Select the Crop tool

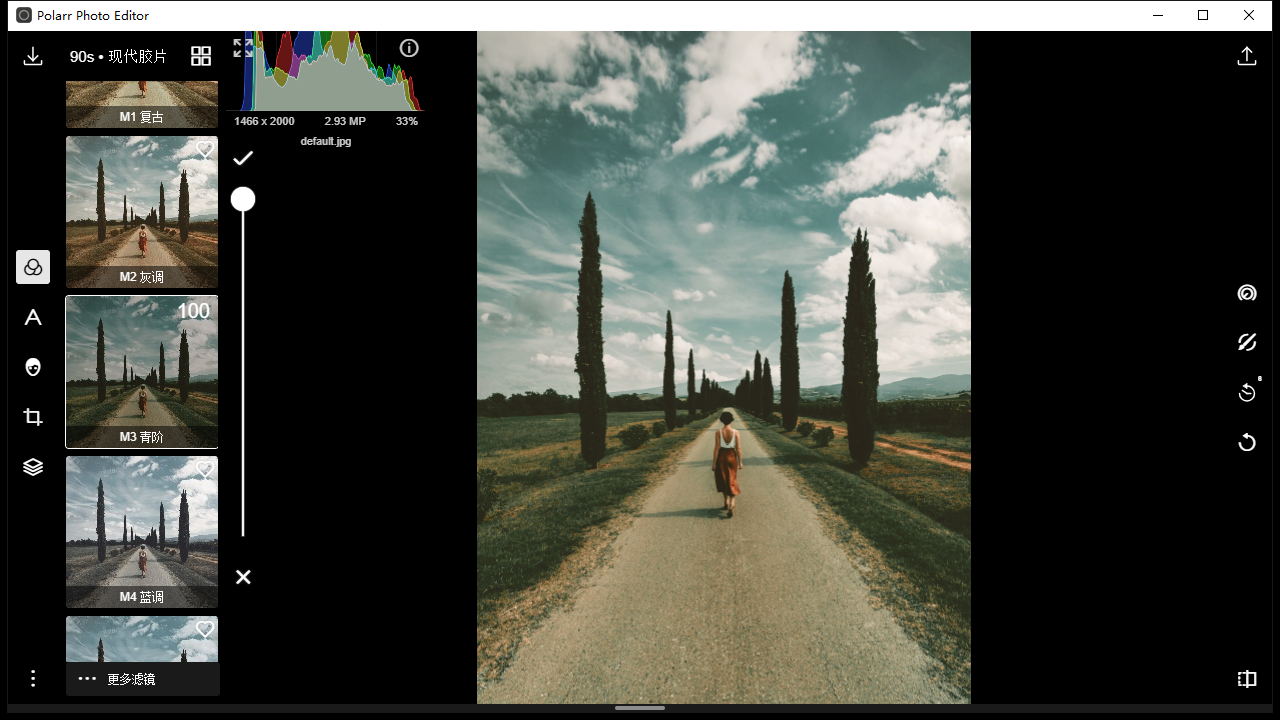[33, 417]
